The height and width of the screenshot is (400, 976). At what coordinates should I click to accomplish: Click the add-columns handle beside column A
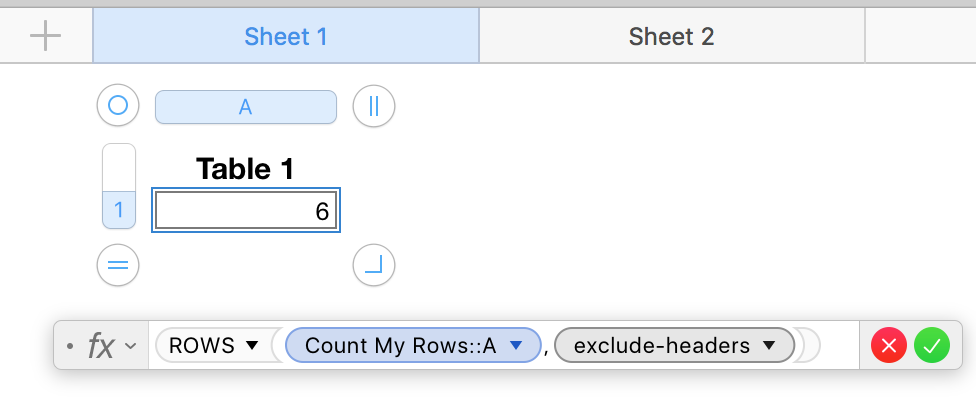click(x=374, y=106)
